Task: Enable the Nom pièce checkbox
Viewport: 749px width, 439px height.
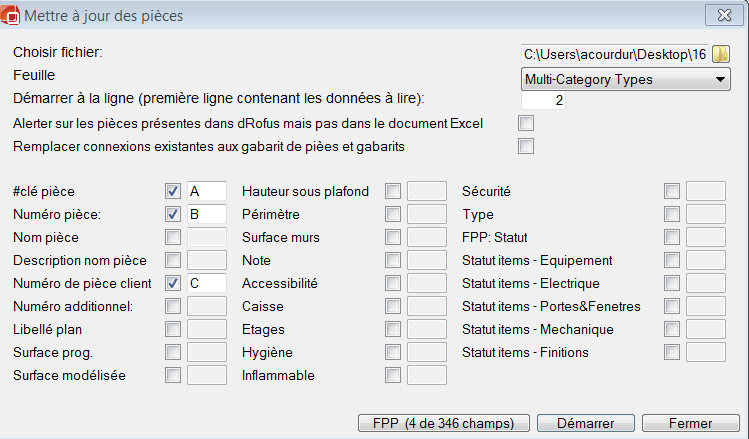Action: point(173,237)
